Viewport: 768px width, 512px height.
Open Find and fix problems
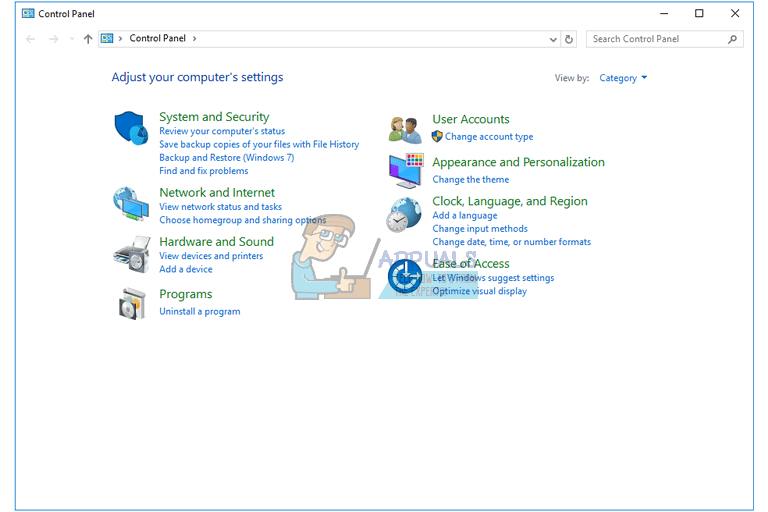tap(203, 171)
